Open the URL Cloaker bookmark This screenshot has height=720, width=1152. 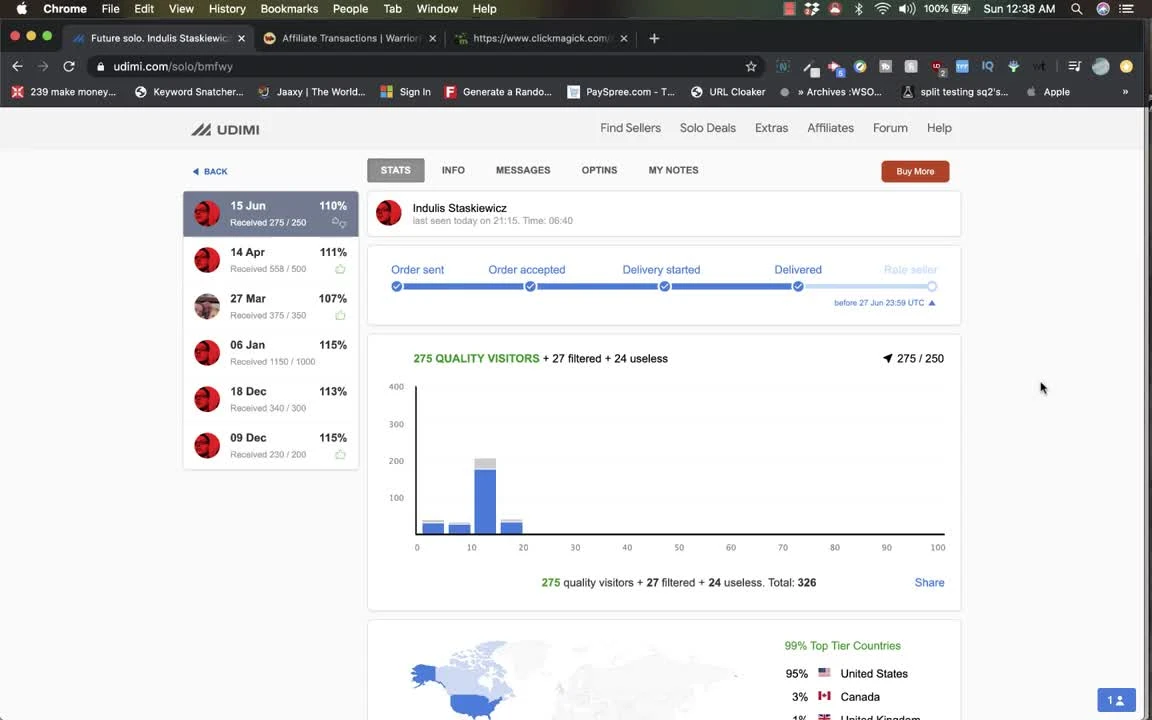pyautogui.click(x=728, y=92)
